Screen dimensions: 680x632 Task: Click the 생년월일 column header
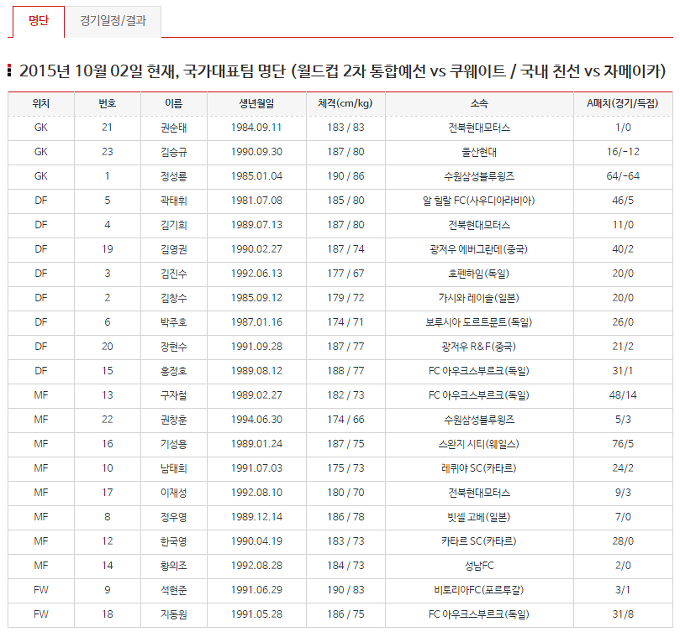[257, 104]
